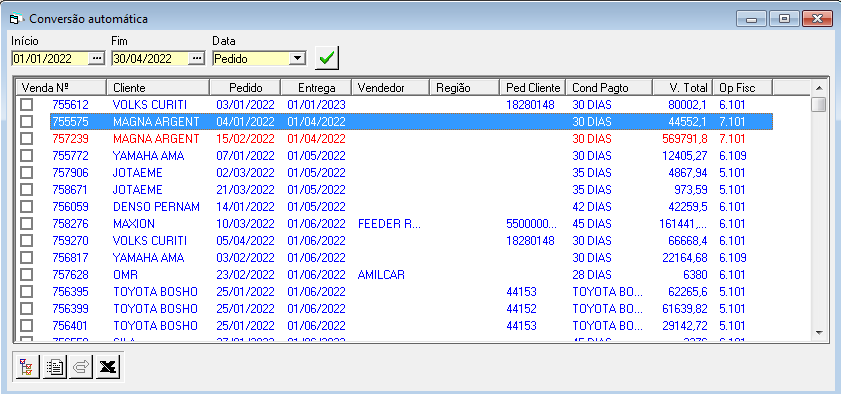Click sale number 759270
The height and width of the screenshot is (394, 841).
70,241
